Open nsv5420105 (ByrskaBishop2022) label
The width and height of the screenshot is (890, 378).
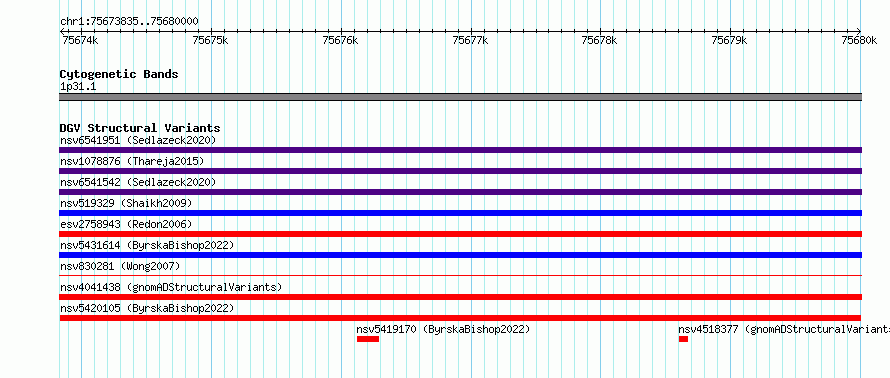tap(147, 308)
